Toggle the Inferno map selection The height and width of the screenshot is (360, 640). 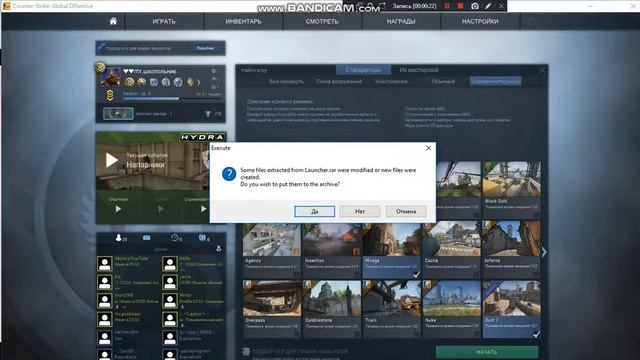(x=511, y=250)
